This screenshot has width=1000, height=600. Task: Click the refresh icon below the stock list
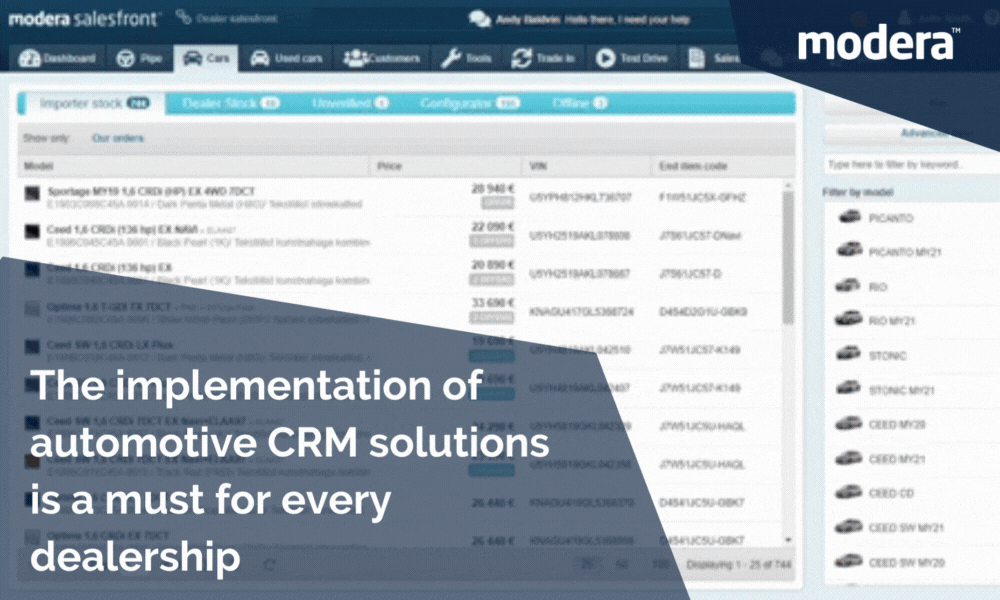(x=268, y=565)
